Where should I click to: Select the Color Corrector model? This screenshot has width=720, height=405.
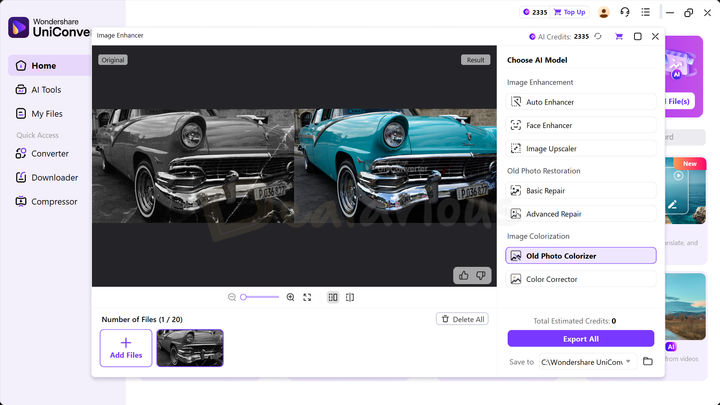coord(581,279)
